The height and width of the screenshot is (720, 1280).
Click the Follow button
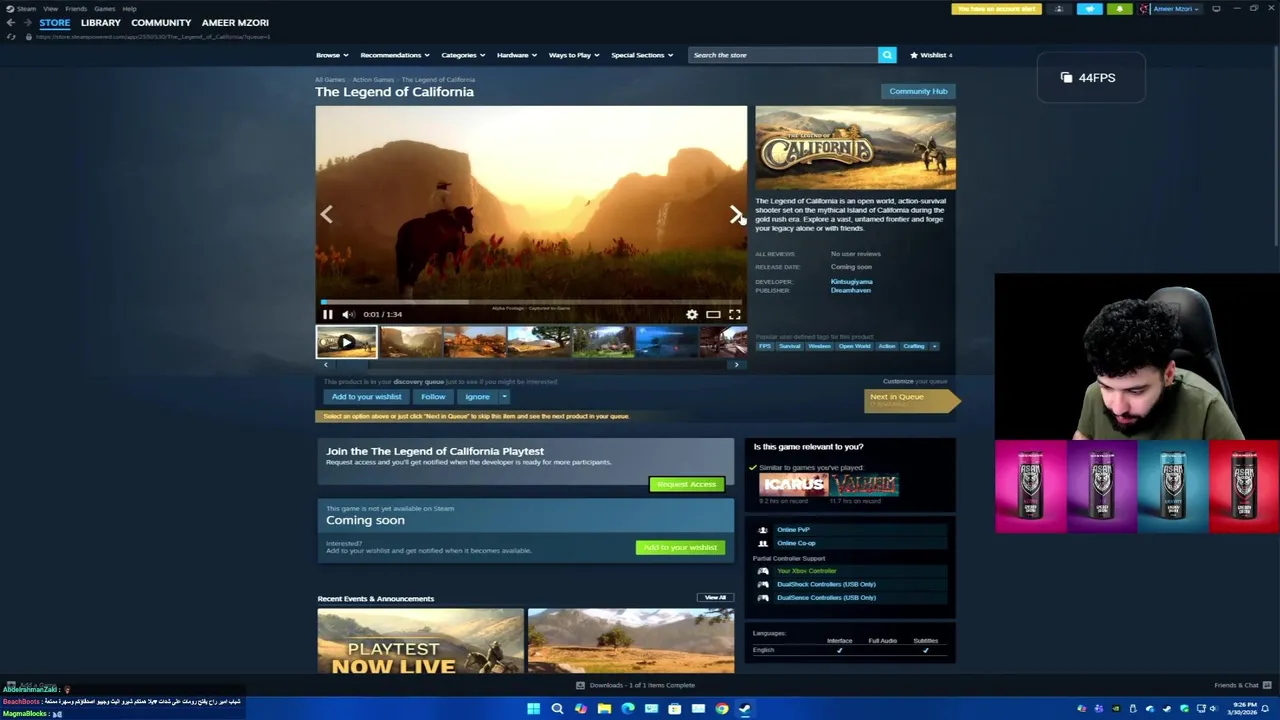[433, 397]
